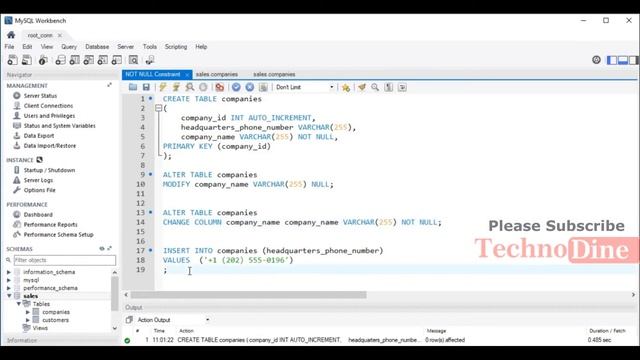This screenshot has width=640, height=360.
Task: Expand the customers table node
Action: pyautogui.click(x=28, y=320)
